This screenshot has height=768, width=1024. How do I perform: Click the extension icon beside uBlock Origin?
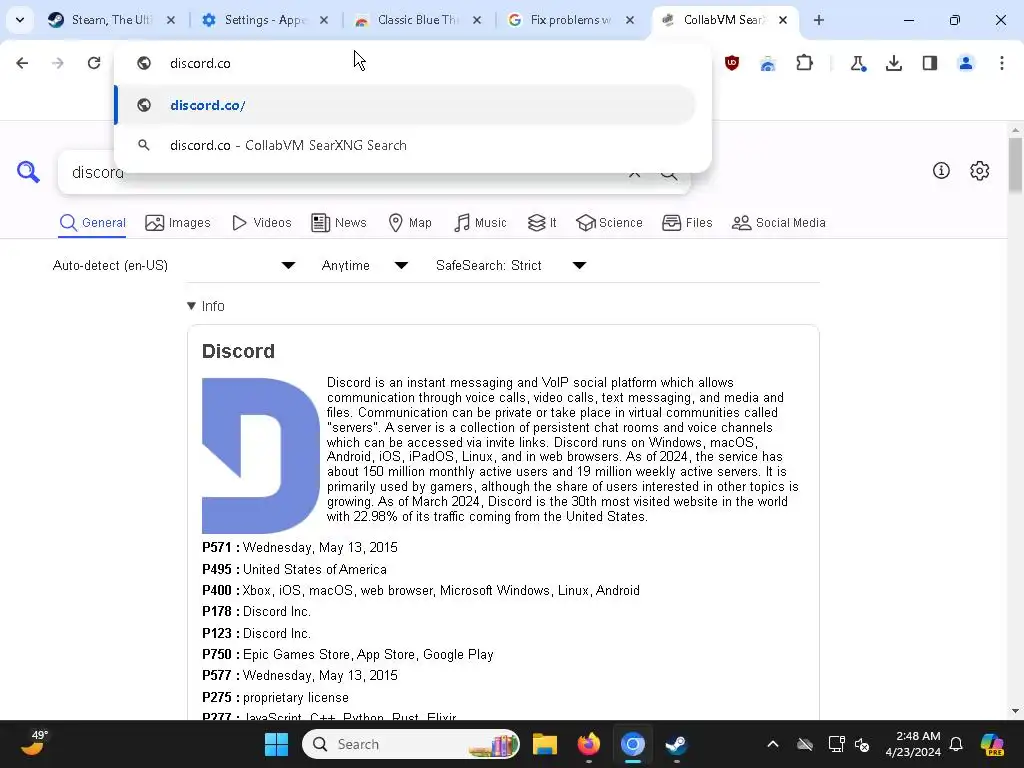point(768,63)
